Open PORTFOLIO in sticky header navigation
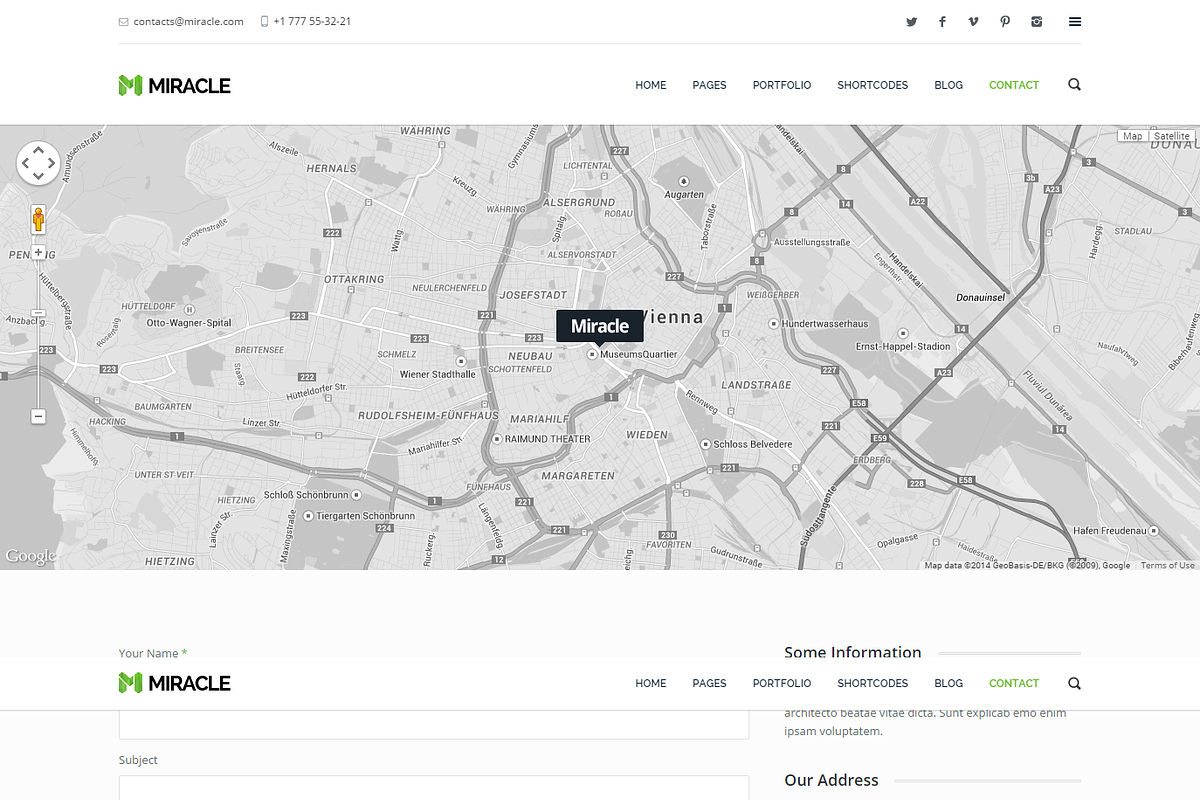The height and width of the screenshot is (800, 1200). point(782,683)
